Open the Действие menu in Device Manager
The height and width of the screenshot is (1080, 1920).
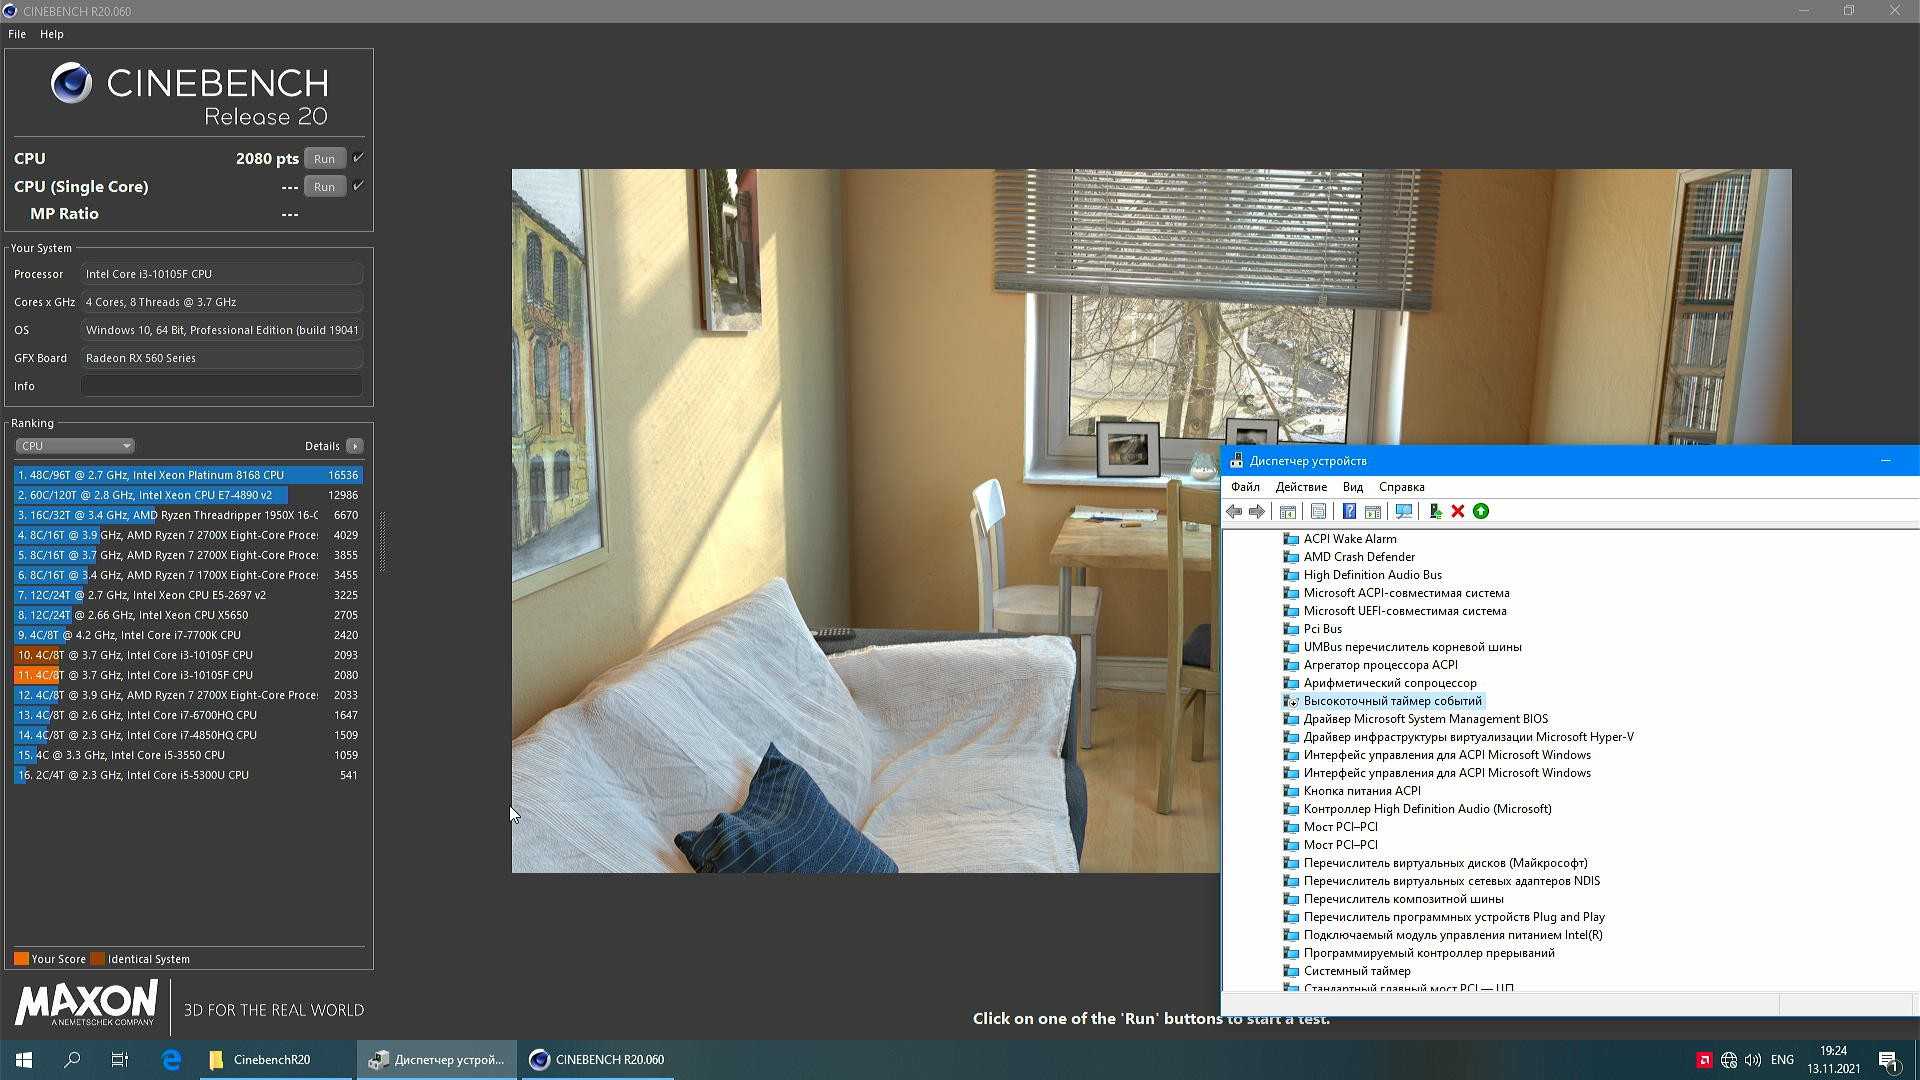1301,487
